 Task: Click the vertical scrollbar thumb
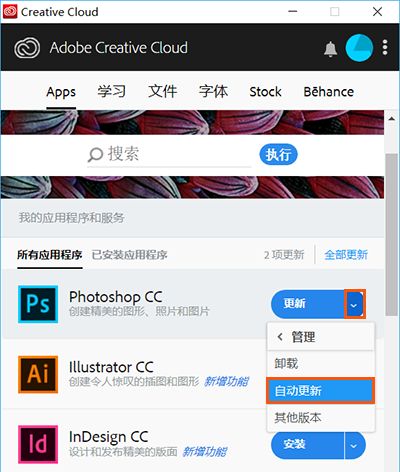point(392,234)
